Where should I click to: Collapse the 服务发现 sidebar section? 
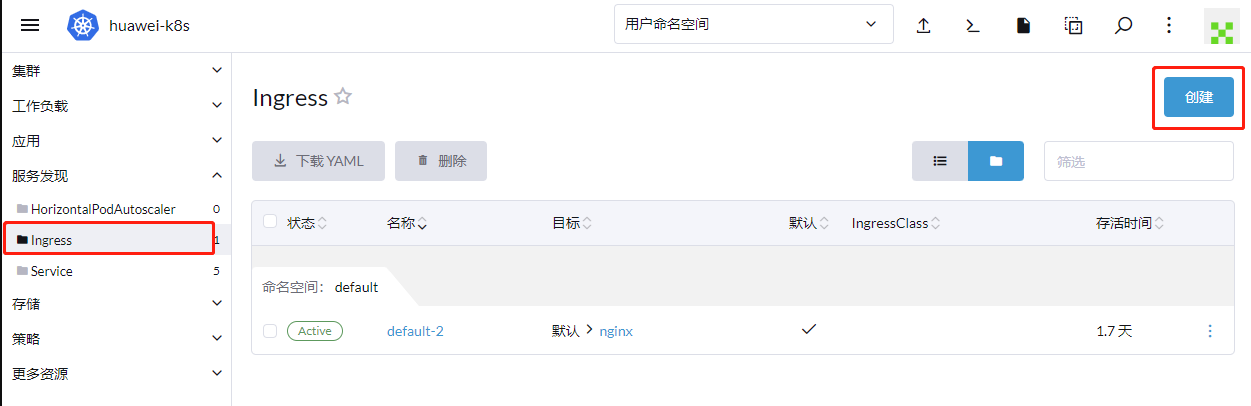click(116, 176)
